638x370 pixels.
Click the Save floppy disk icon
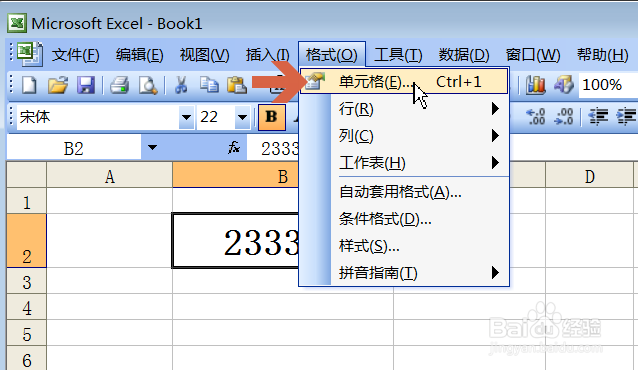tap(86, 85)
